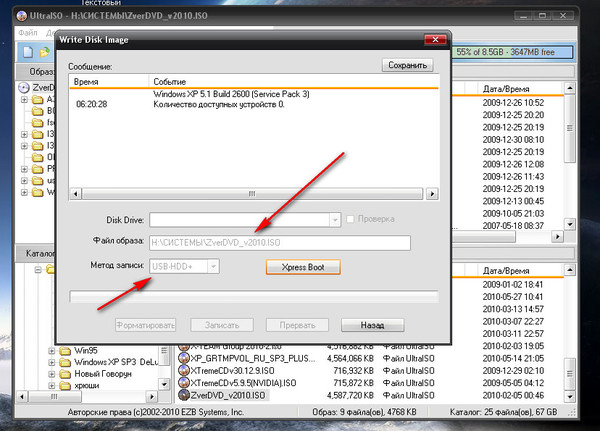Click the Прервать button
Screen dimensions: 600x431
click(297, 325)
